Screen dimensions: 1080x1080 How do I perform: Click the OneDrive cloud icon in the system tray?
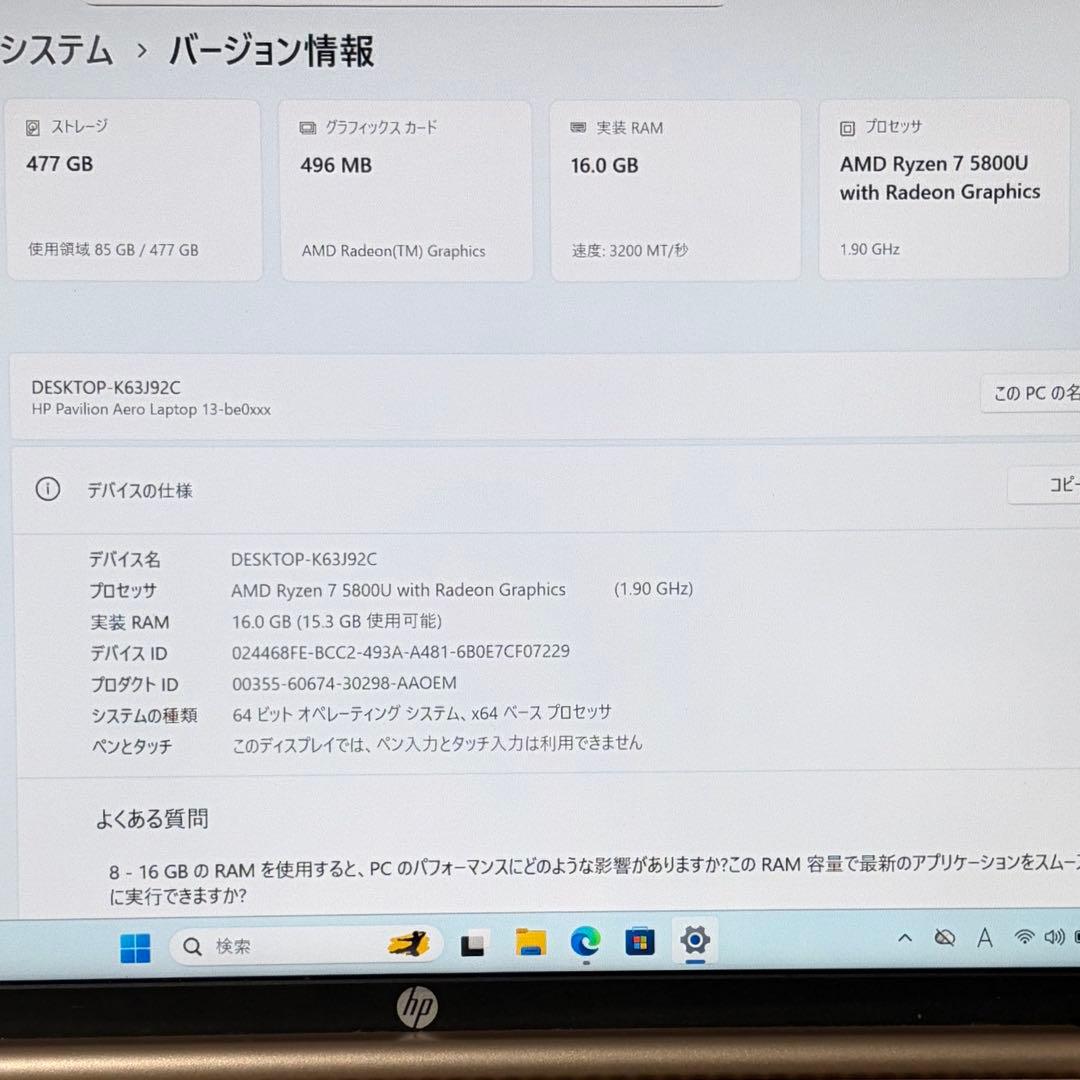click(943, 938)
